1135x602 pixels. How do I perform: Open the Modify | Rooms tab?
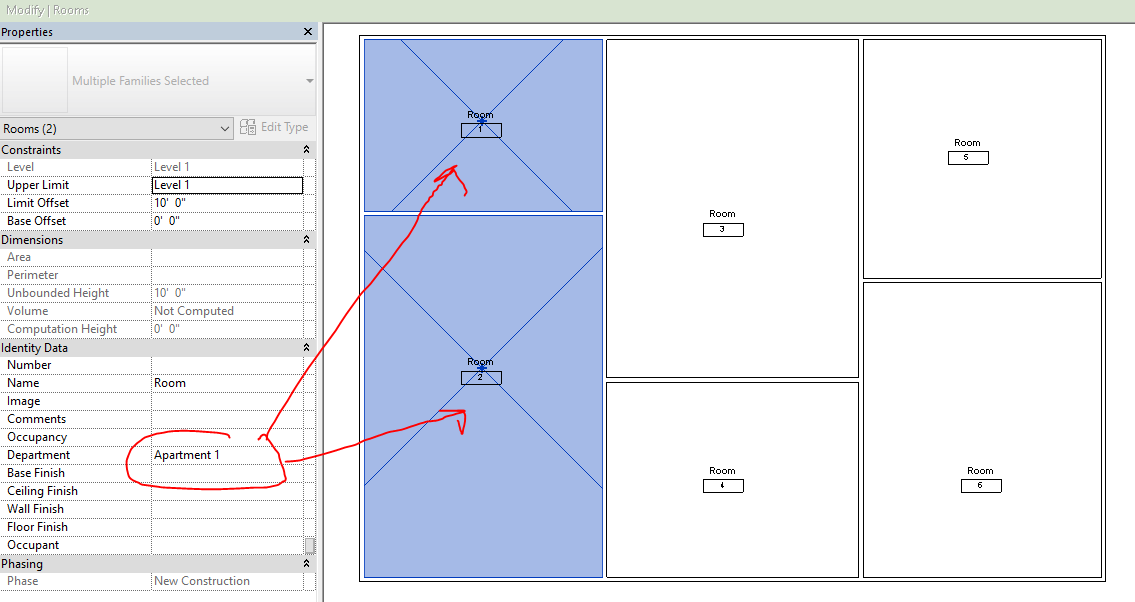(x=45, y=8)
